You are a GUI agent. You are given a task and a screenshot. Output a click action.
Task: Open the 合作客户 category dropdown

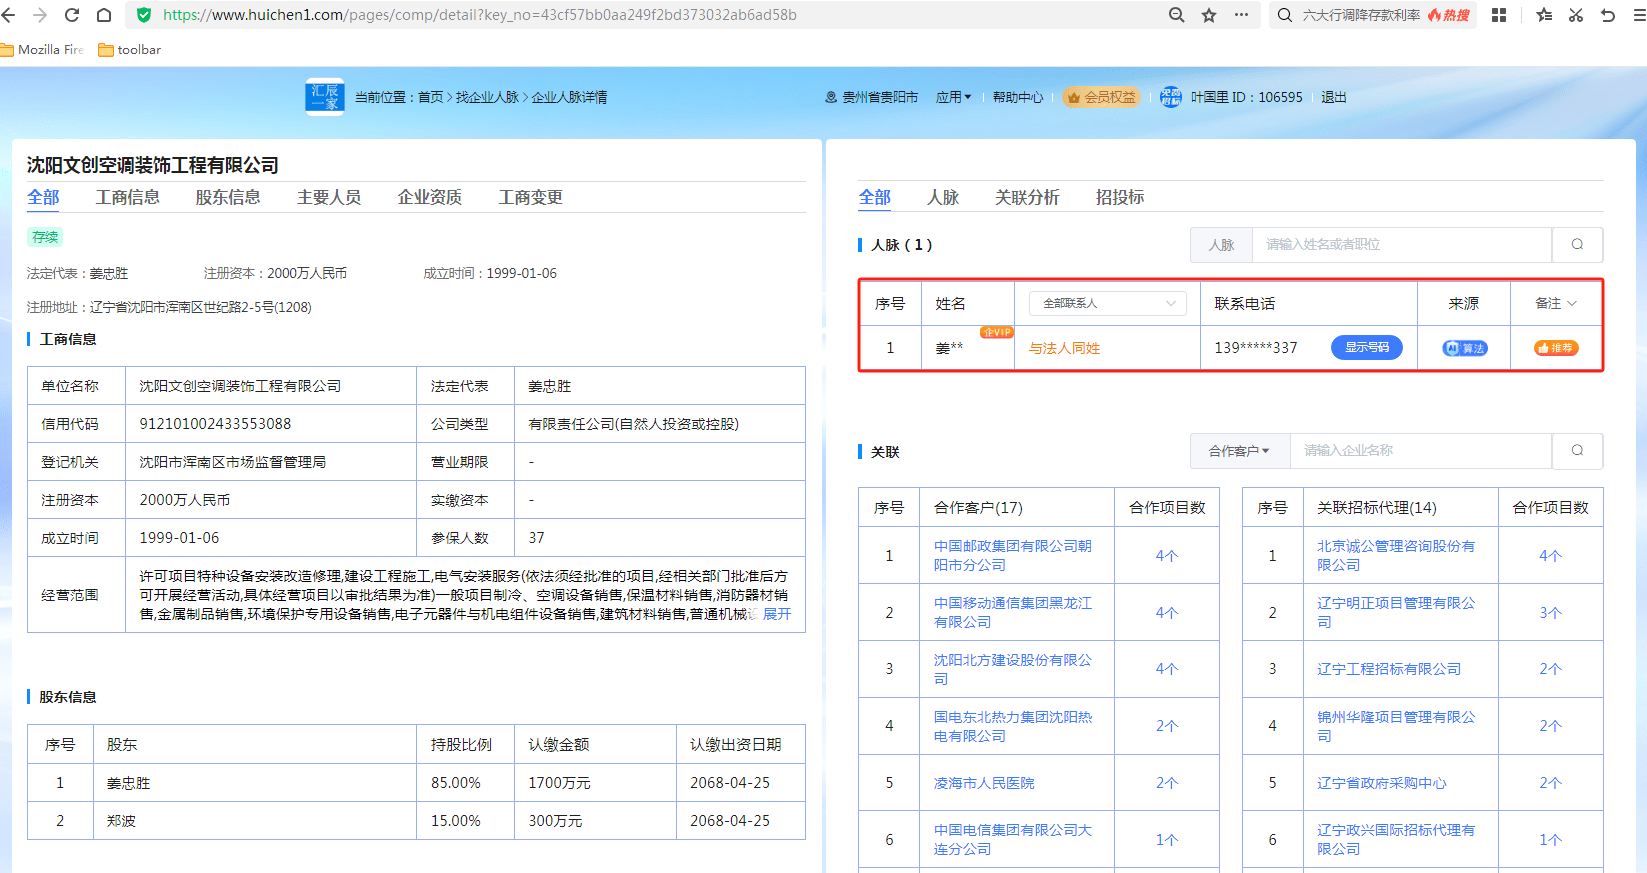pos(1239,451)
